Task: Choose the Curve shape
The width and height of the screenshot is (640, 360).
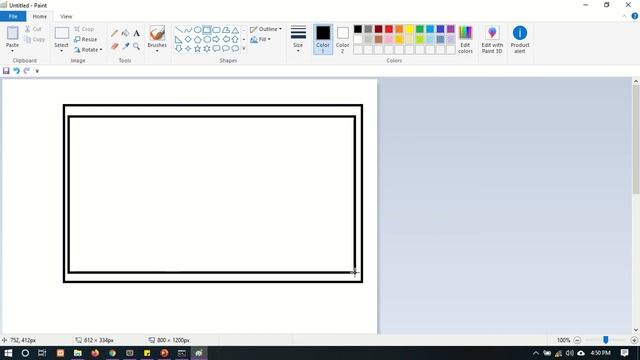Action: [x=188, y=30]
